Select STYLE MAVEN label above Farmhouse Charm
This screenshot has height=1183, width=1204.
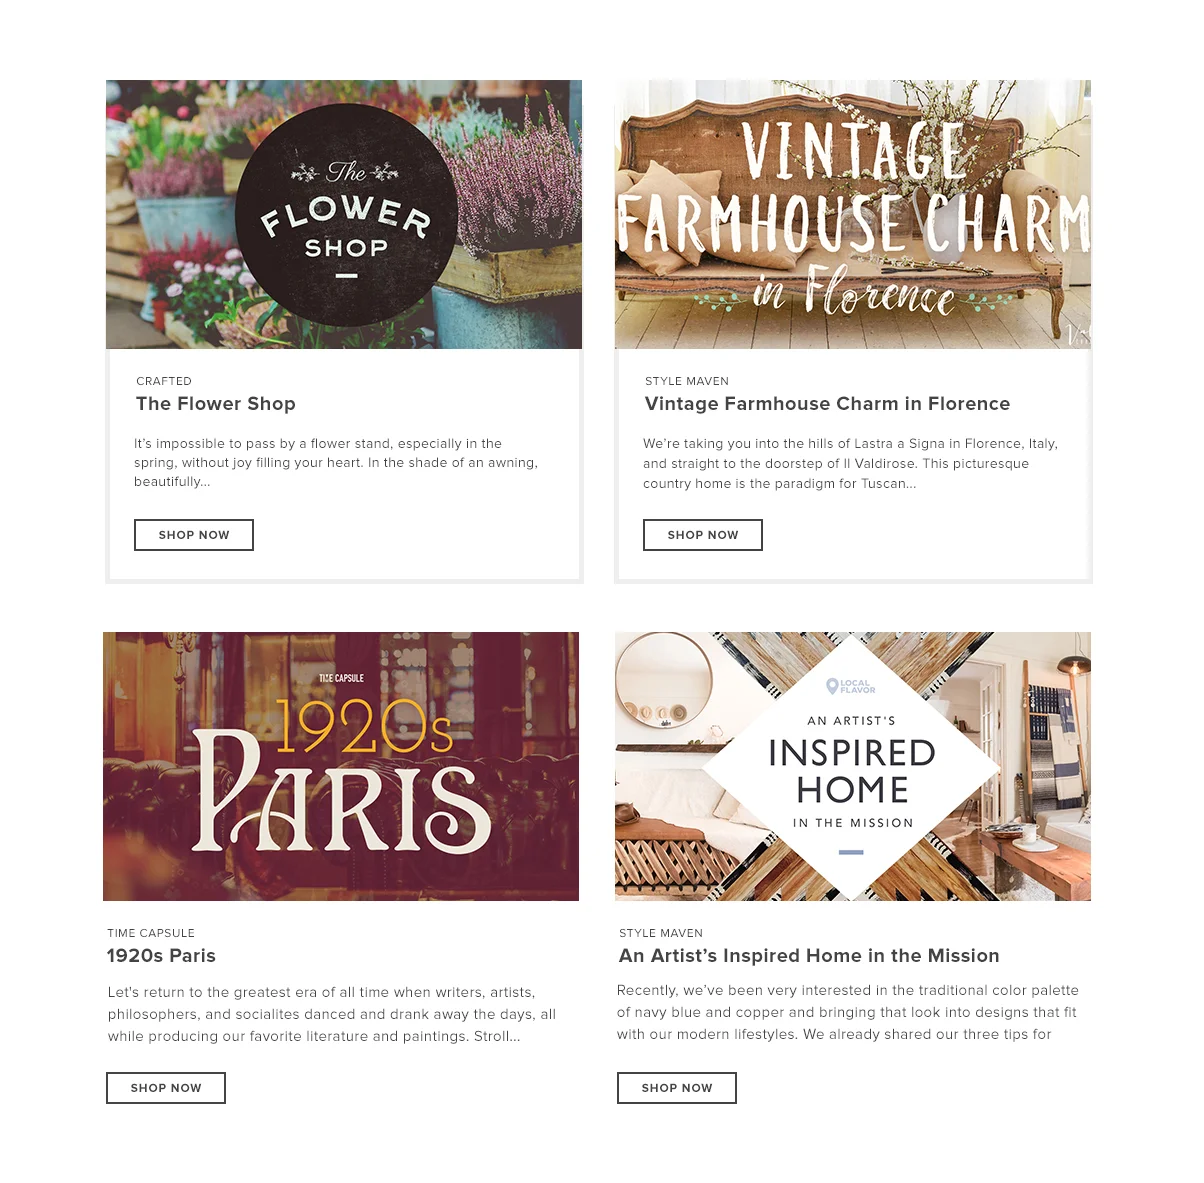coord(687,381)
